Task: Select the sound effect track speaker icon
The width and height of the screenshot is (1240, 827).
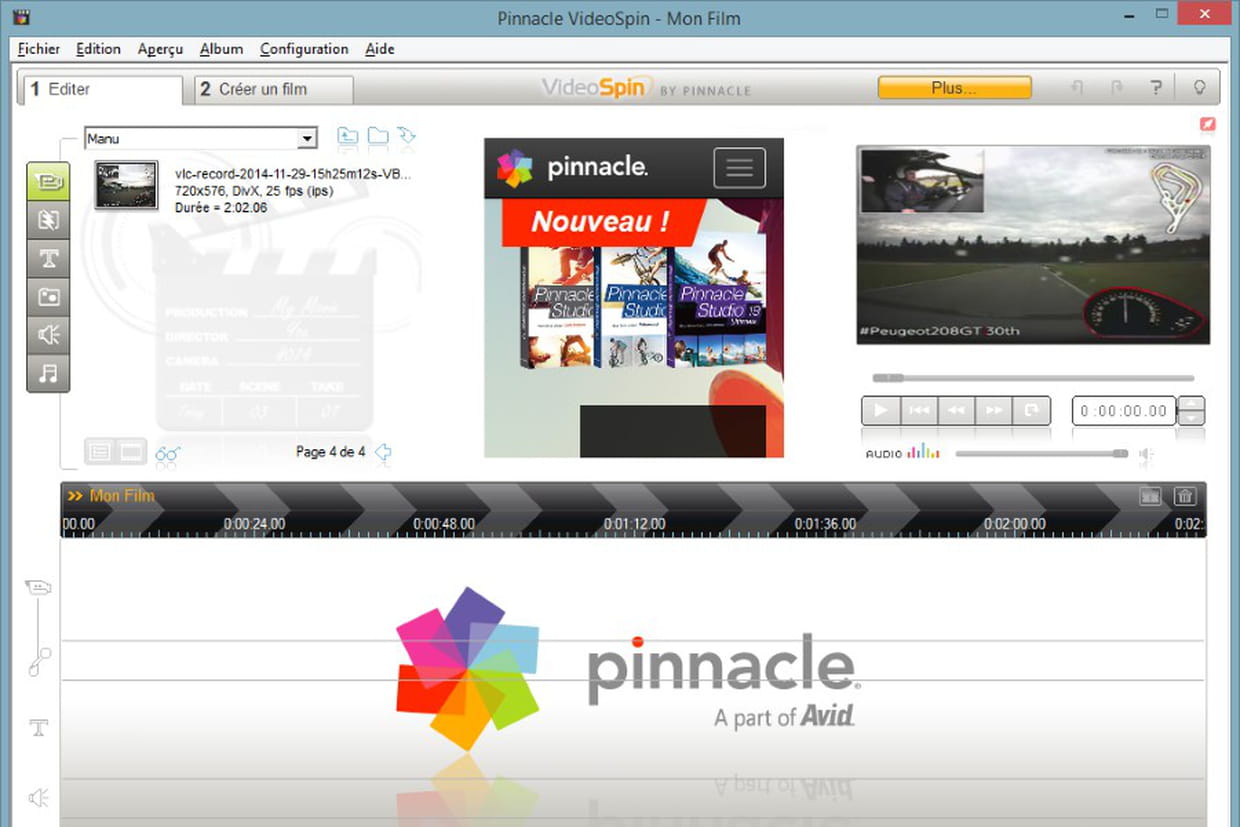Action: click(x=39, y=797)
